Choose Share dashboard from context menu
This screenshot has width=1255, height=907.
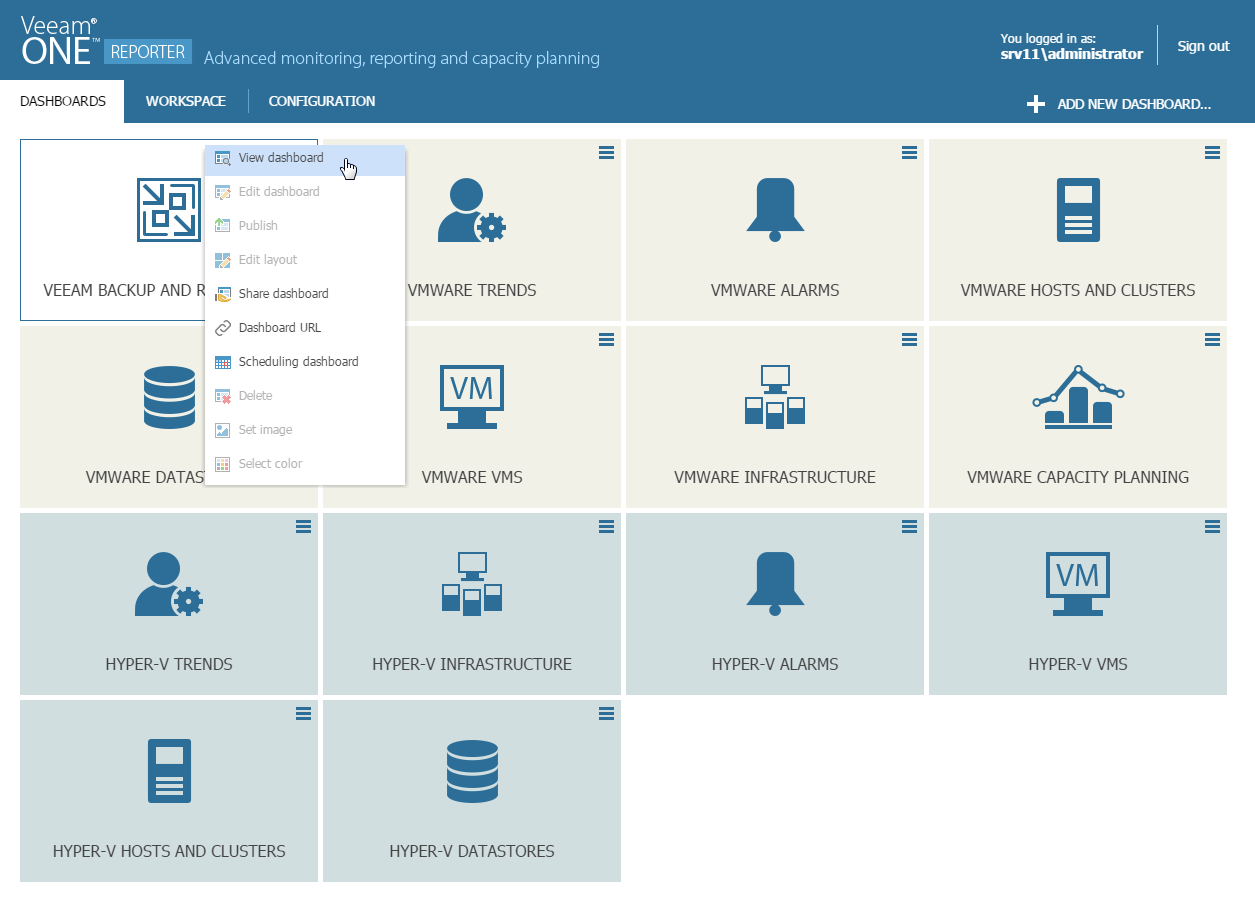[305, 294]
